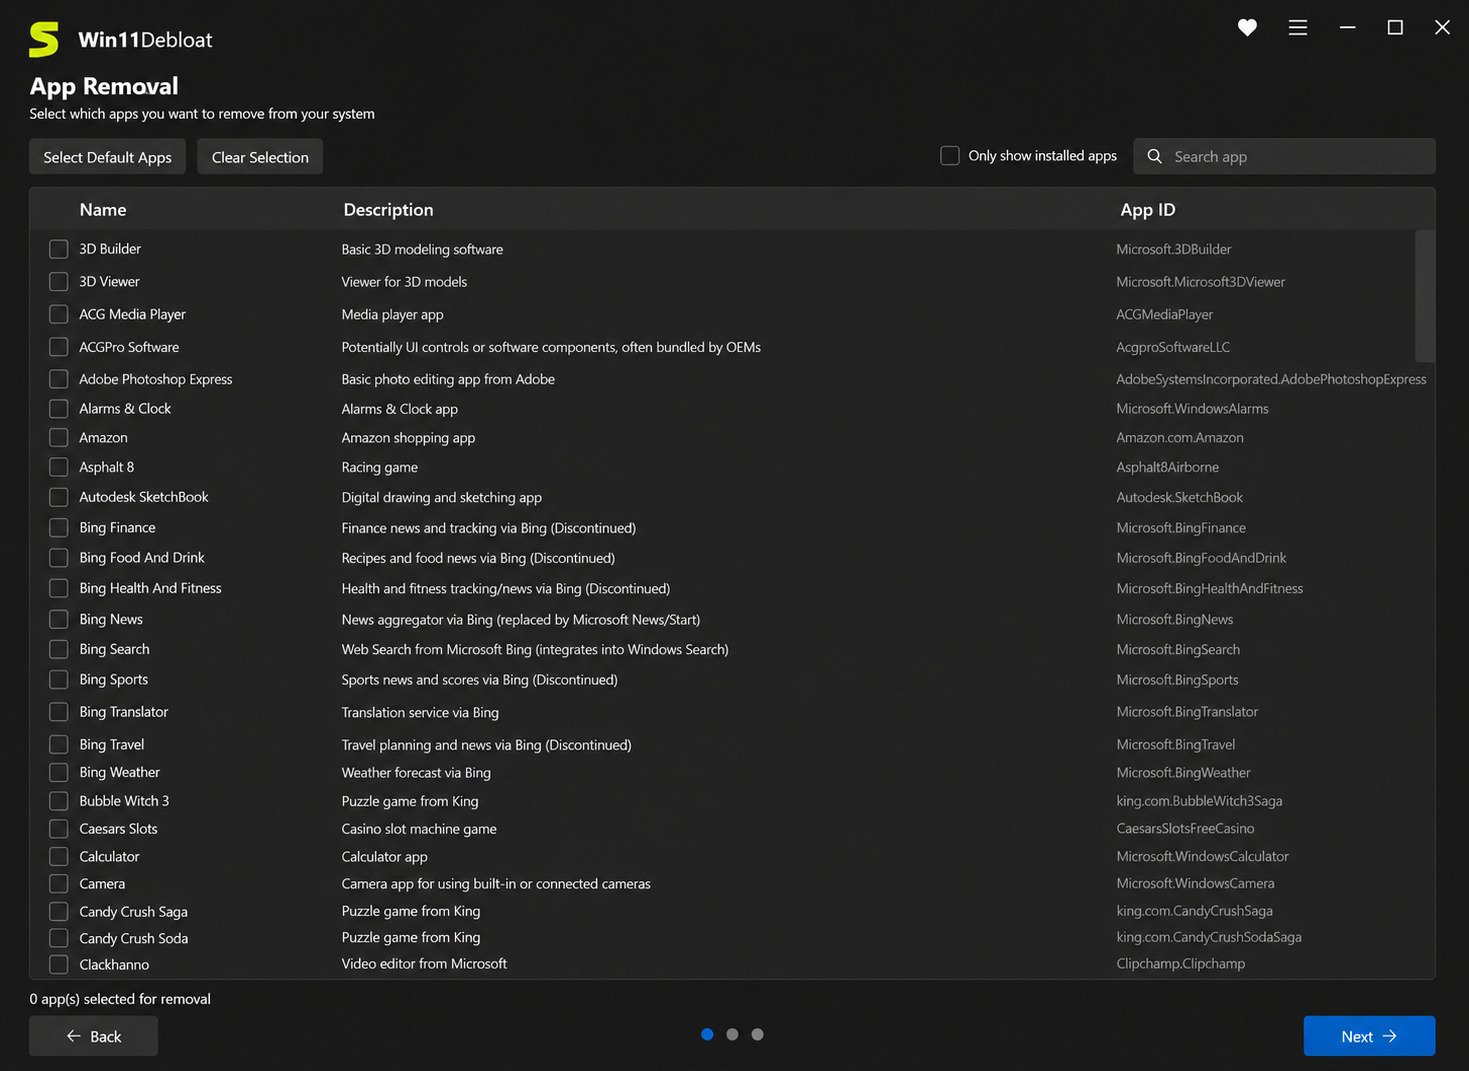Click the app list vertical scrollbar thumb
Image resolution: width=1469 pixels, height=1071 pixels.
tap(1425, 296)
